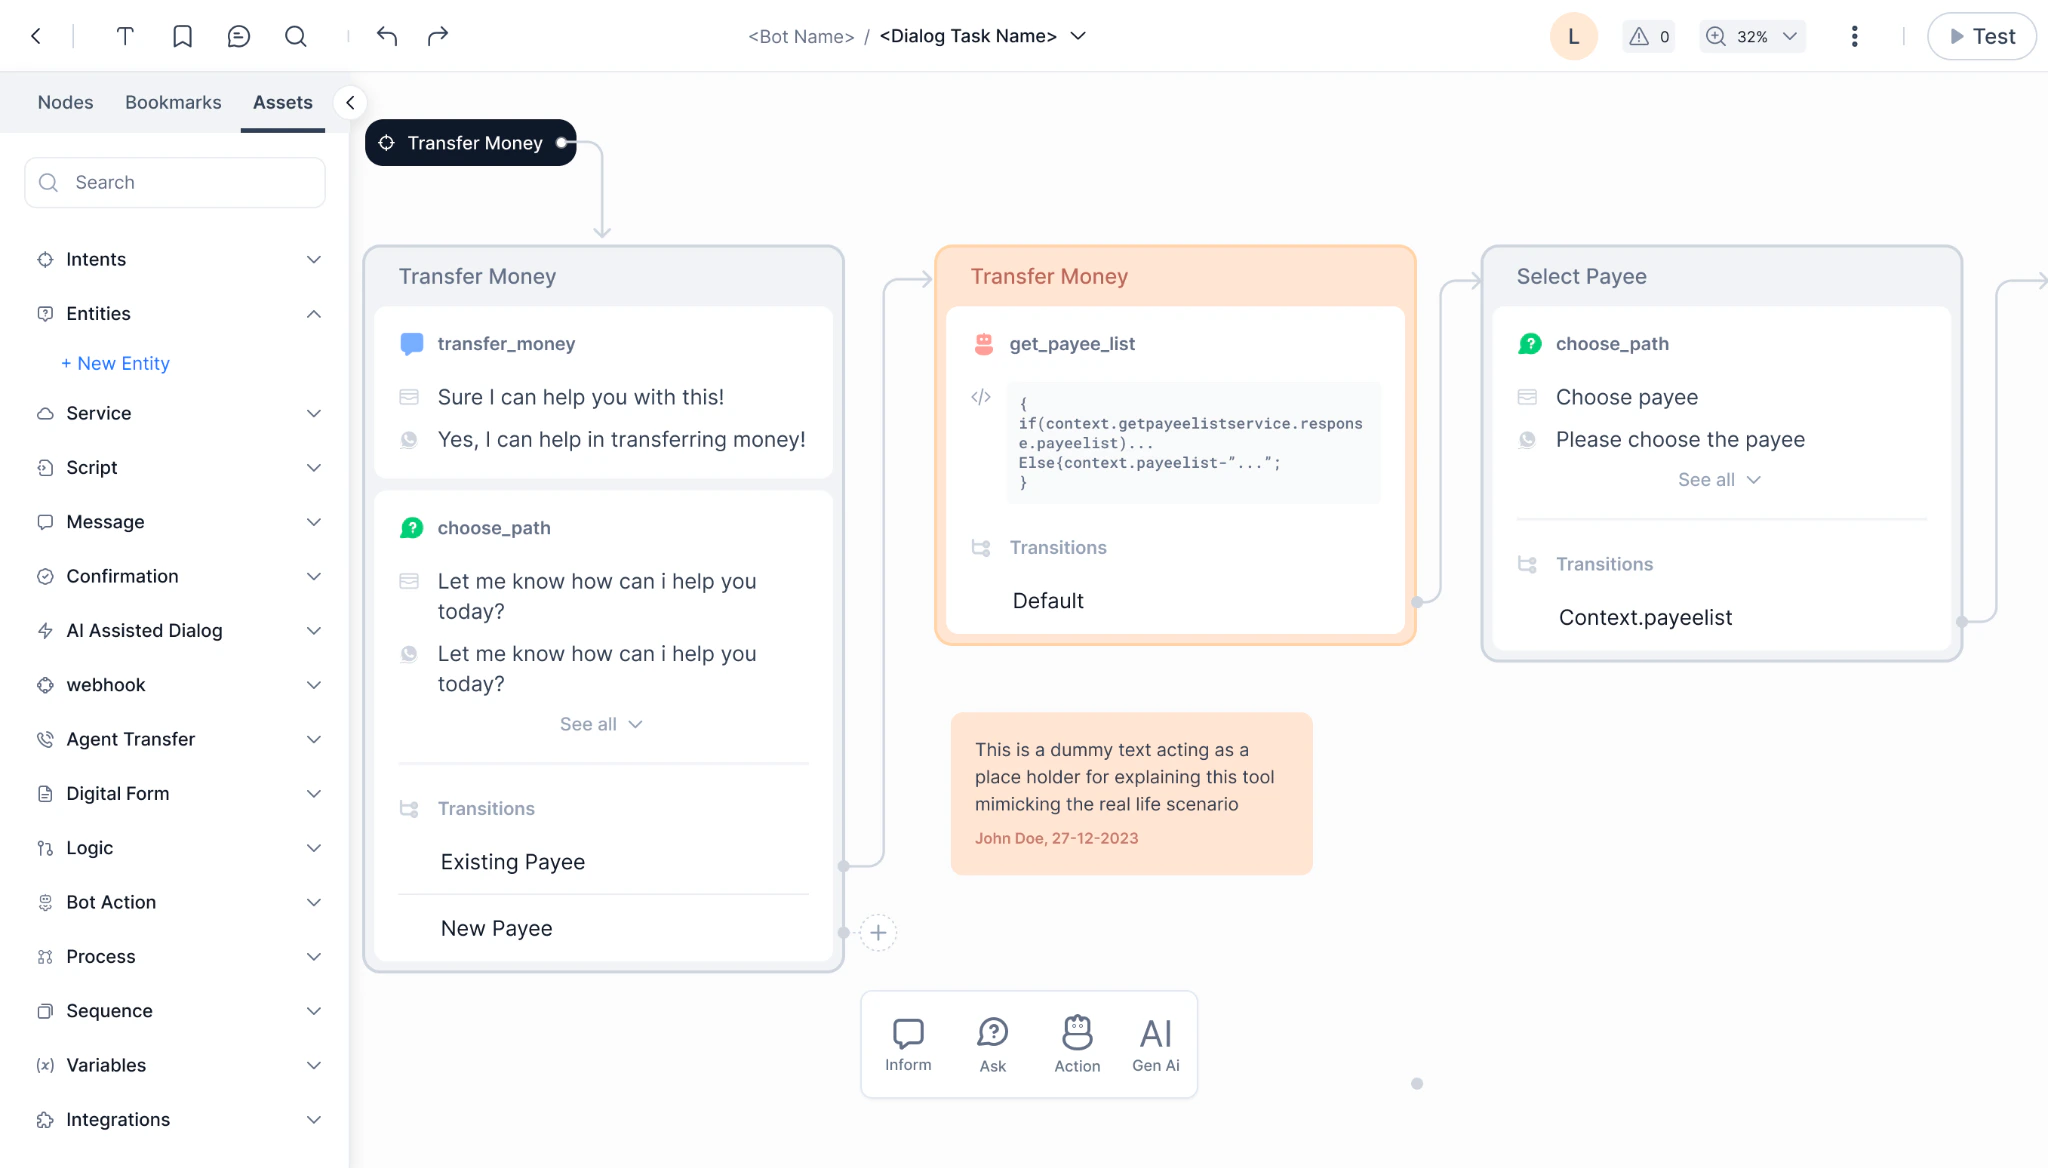Switch to the Nodes tab
Image resolution: width=2048 pixels, height=1168 pixels.
pyautogui.click(x=65, y=102)
